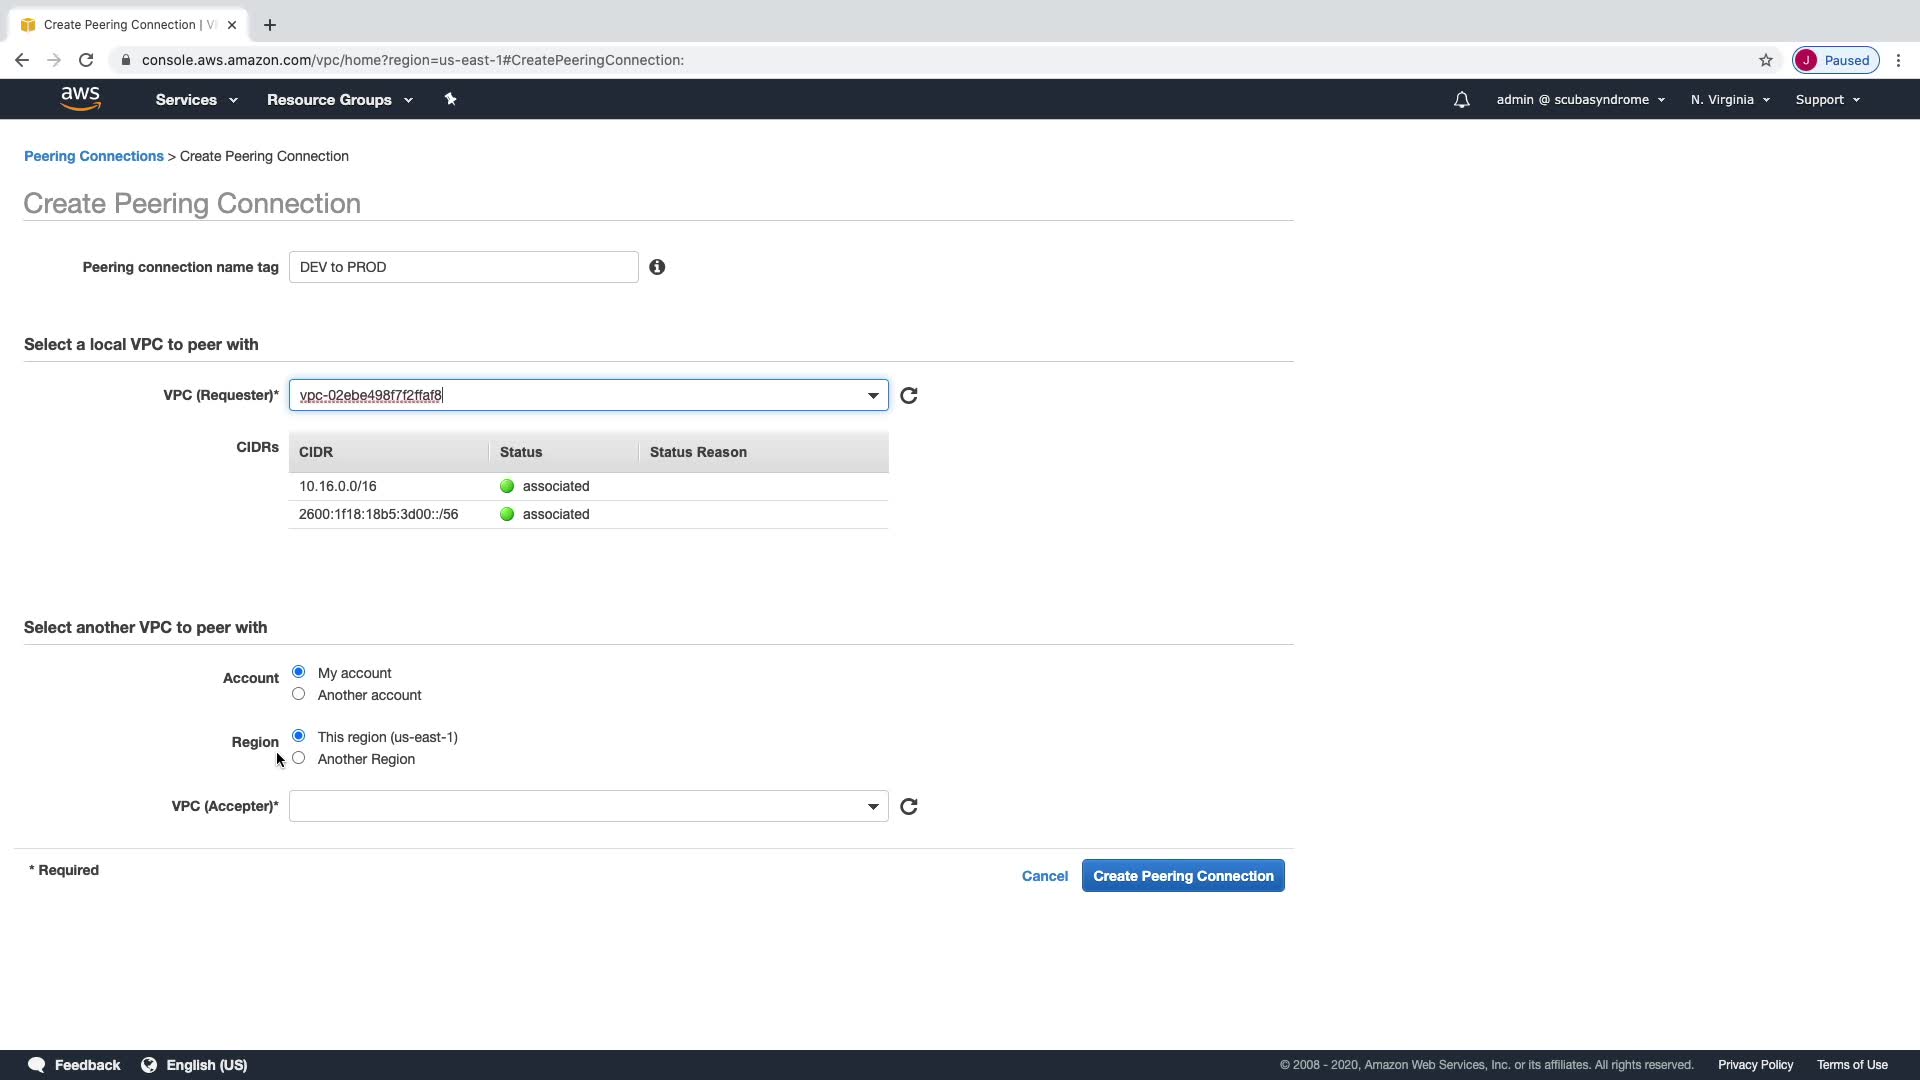Click the peering connection name tag field

click(463, 267)
